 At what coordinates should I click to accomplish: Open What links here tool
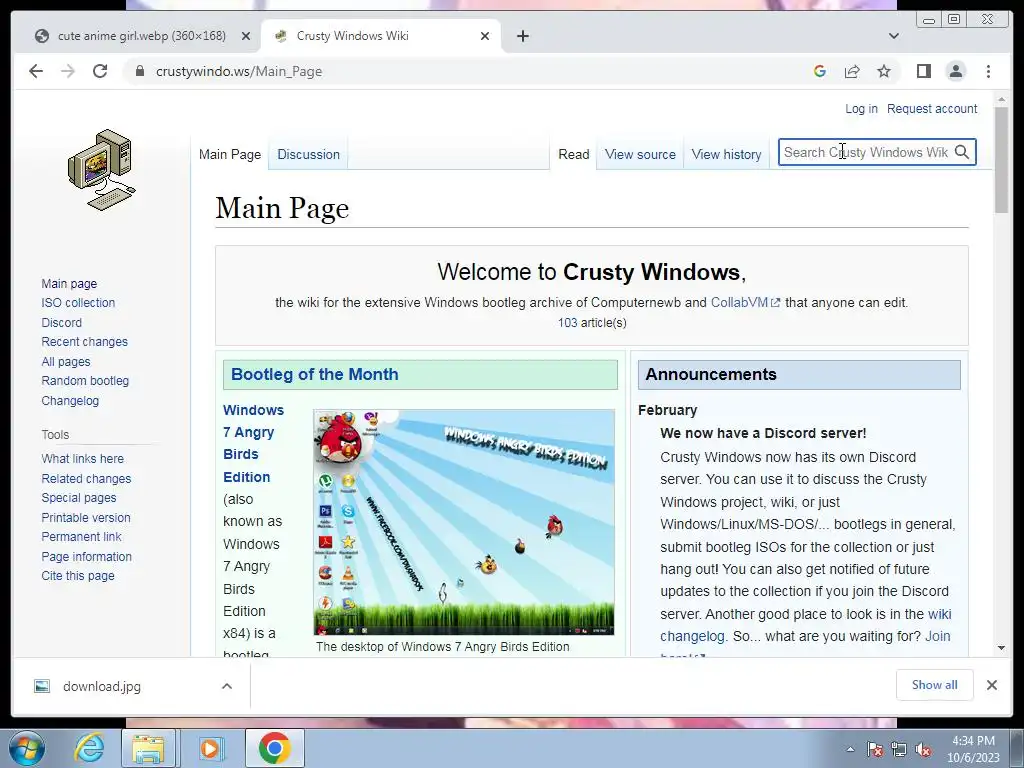pyautogui.click(x=82, y=458)
